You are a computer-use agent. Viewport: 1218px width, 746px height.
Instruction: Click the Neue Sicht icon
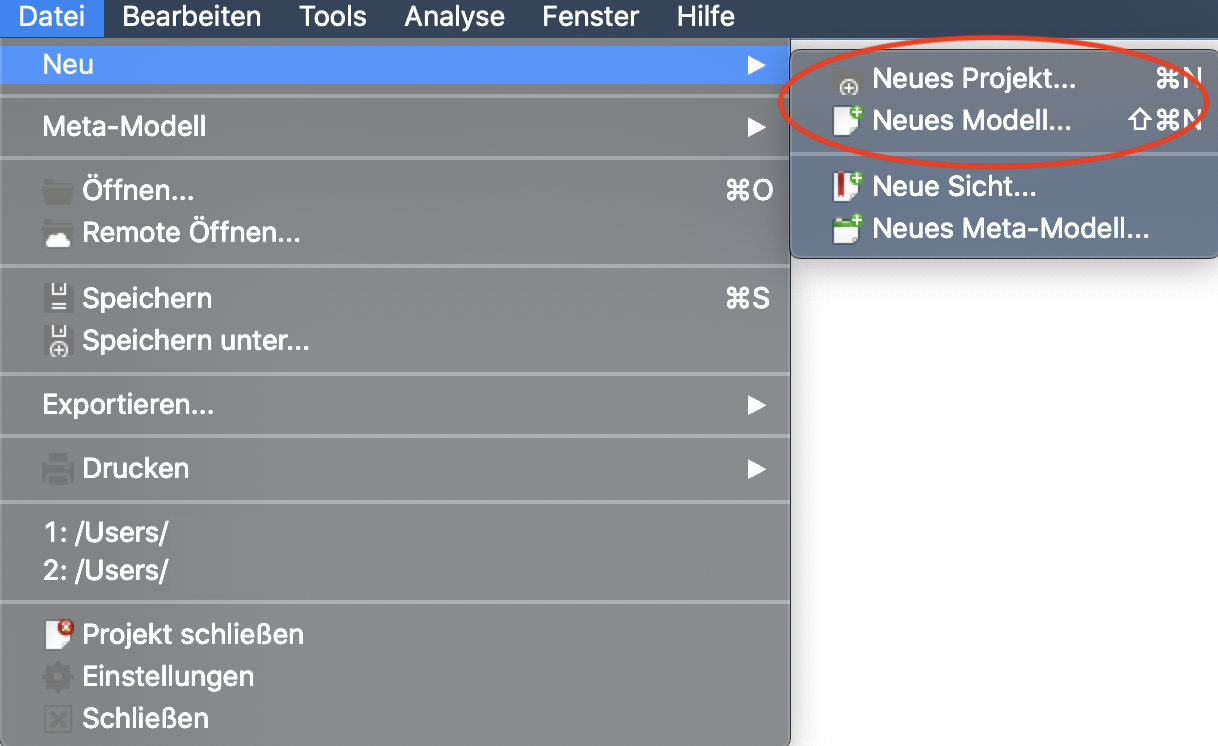(847, 187)
